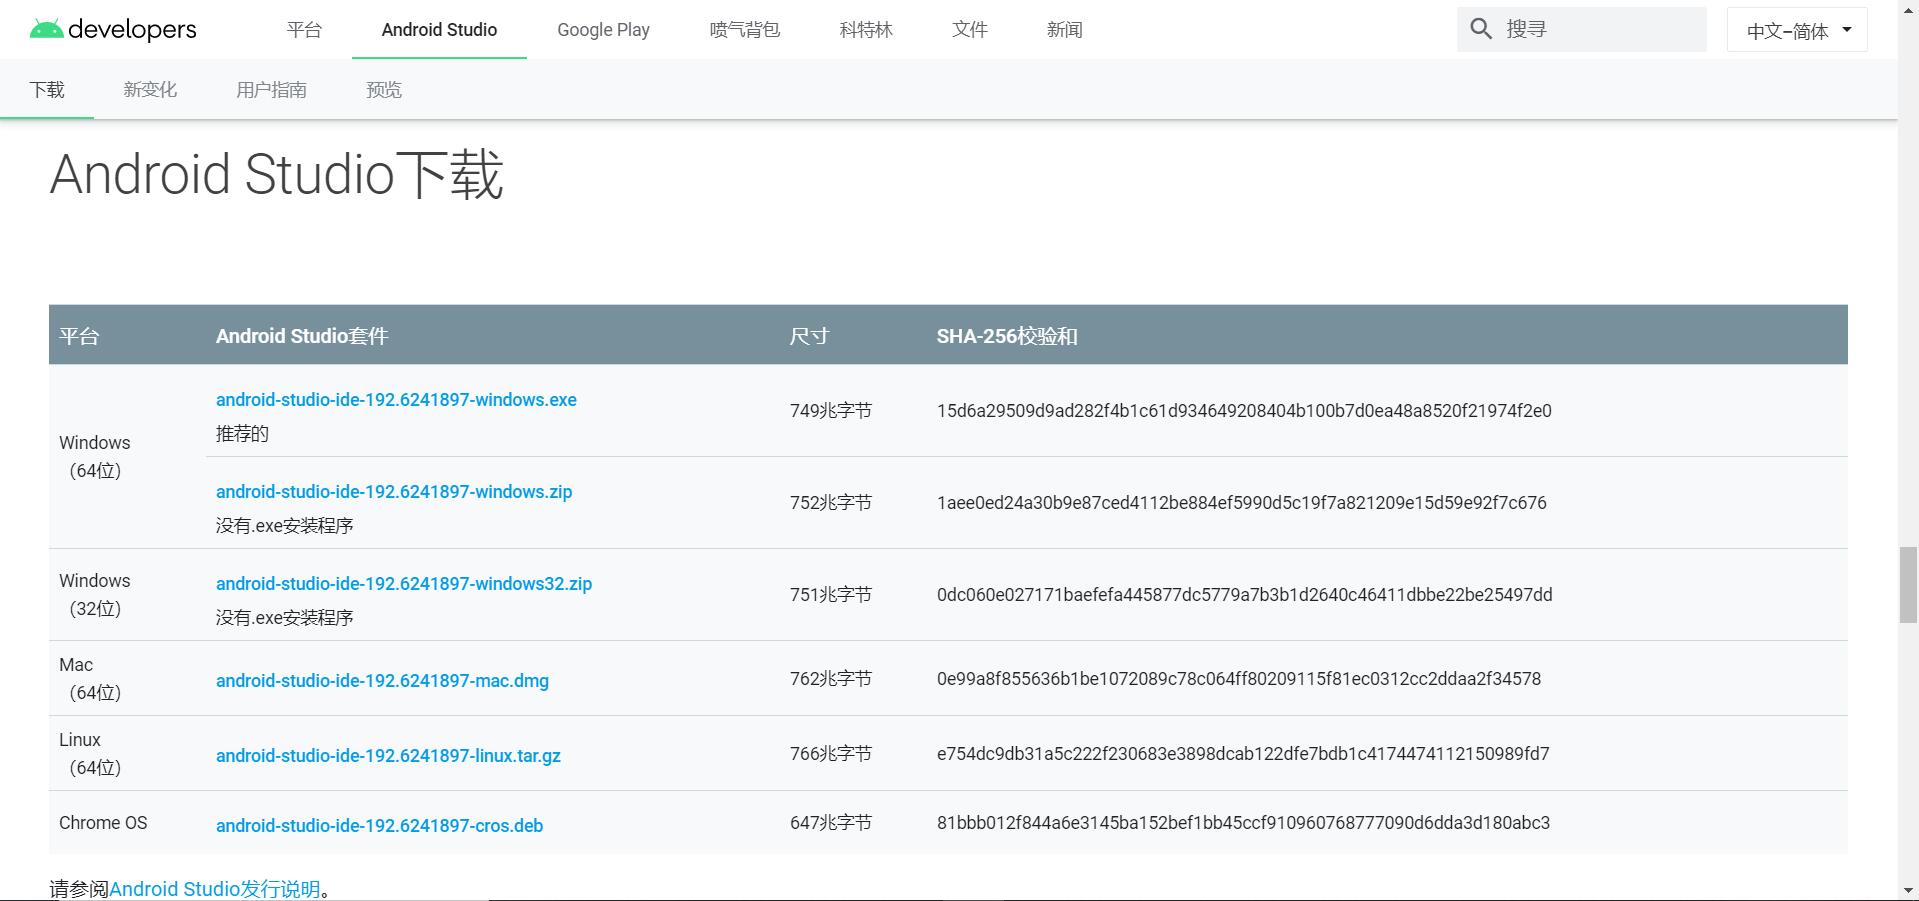1919x901 pixels.
Task: Click the checksum starting with 15d6a29509d9
Action: [1244, 411]
